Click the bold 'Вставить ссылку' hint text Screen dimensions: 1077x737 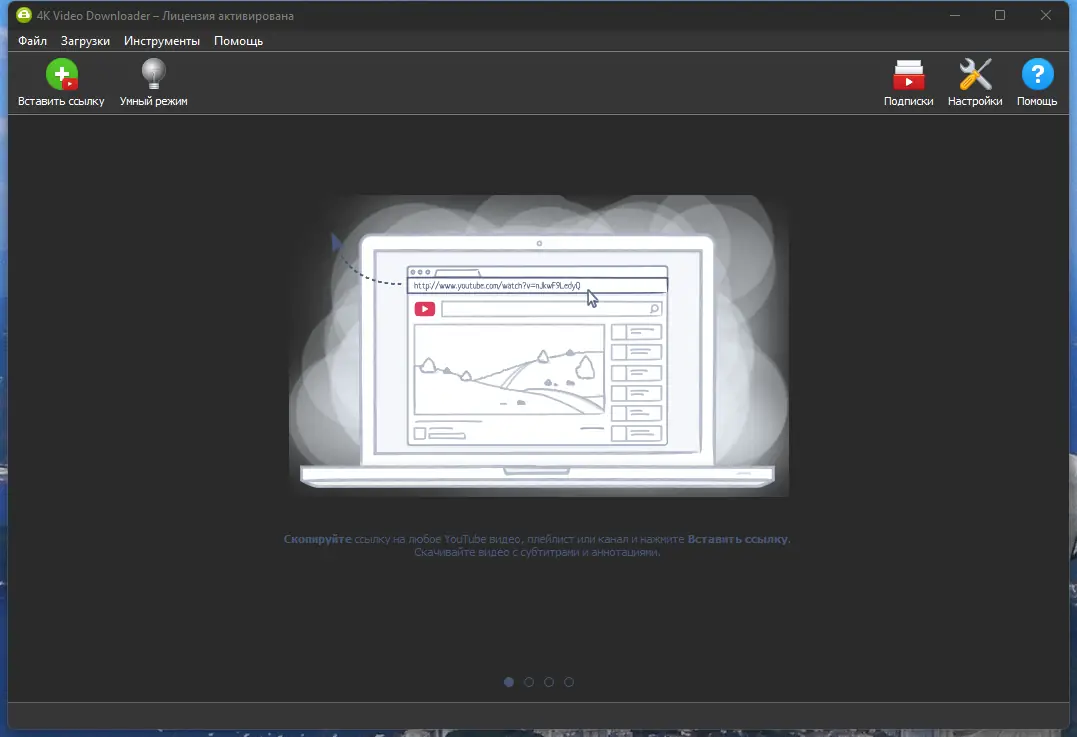click(x=738, y=539)
